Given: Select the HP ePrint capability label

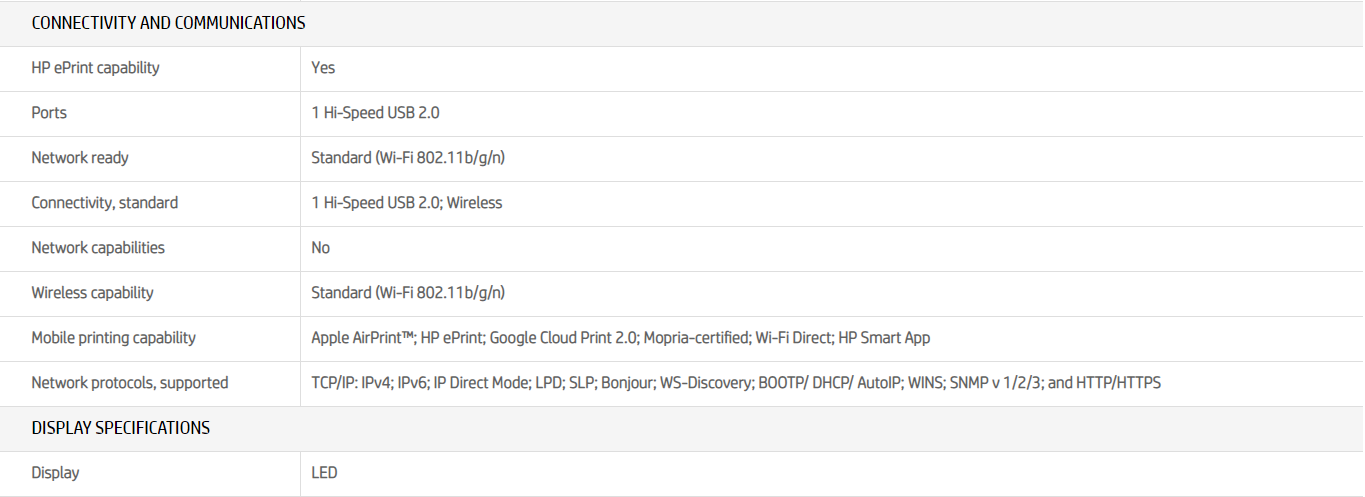Looking at the screenshot, I should (x=95, y=68).
